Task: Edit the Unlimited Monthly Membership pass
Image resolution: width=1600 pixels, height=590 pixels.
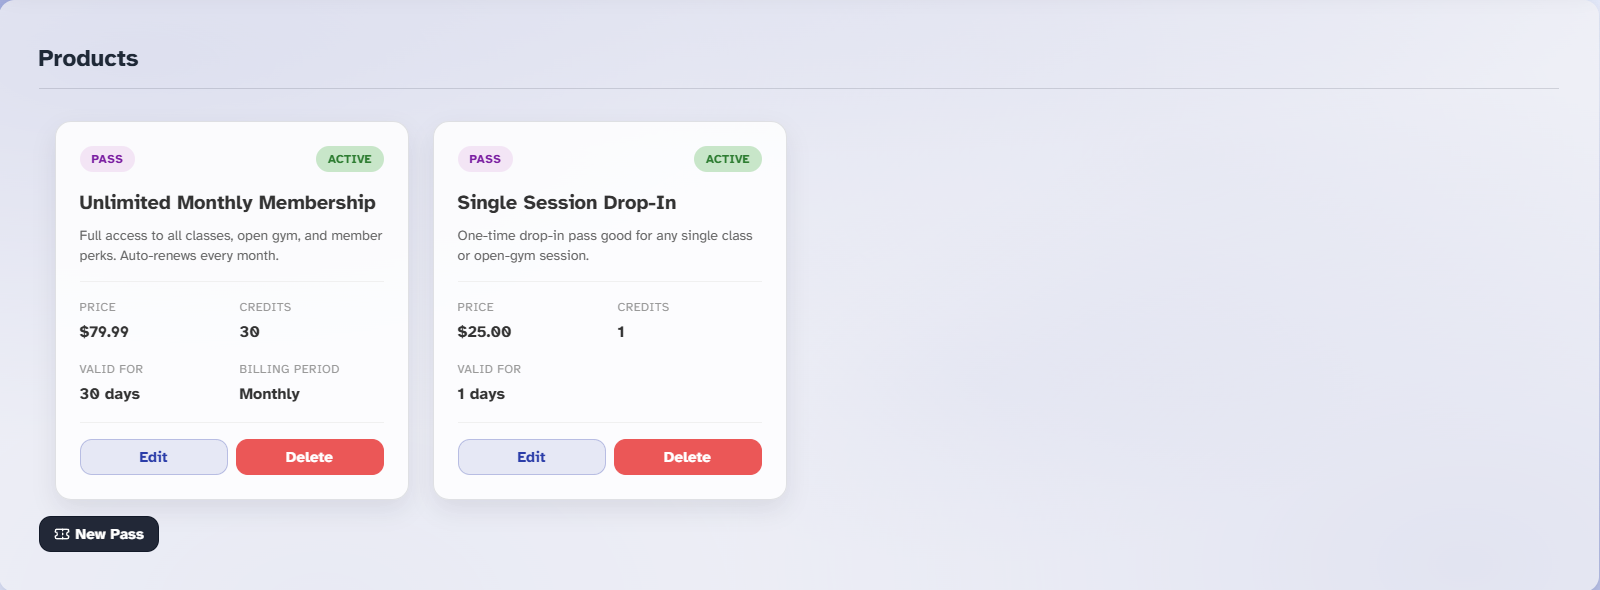Action: (153, 457)
